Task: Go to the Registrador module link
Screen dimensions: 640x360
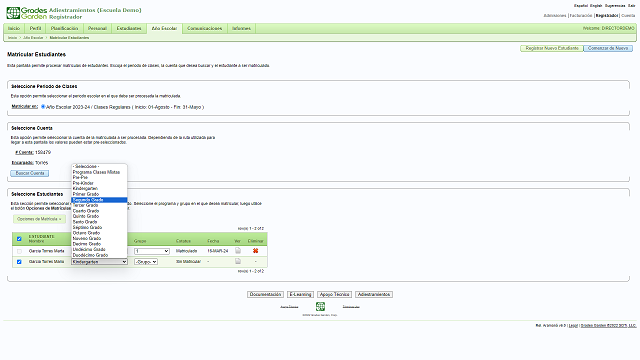Action: [x=607, y=16]
